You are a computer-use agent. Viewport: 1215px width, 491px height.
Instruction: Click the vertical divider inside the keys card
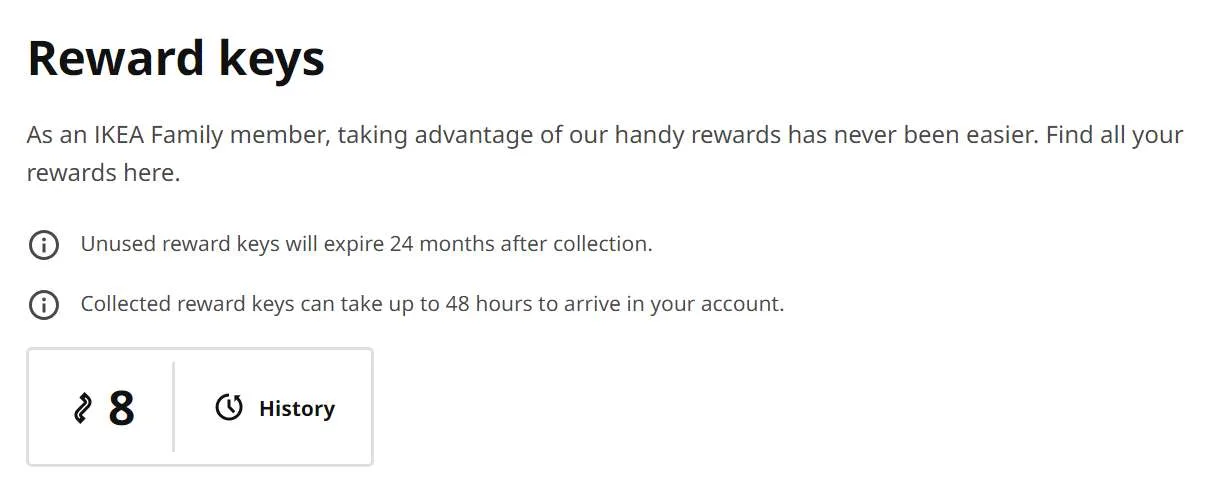(174, 407)
